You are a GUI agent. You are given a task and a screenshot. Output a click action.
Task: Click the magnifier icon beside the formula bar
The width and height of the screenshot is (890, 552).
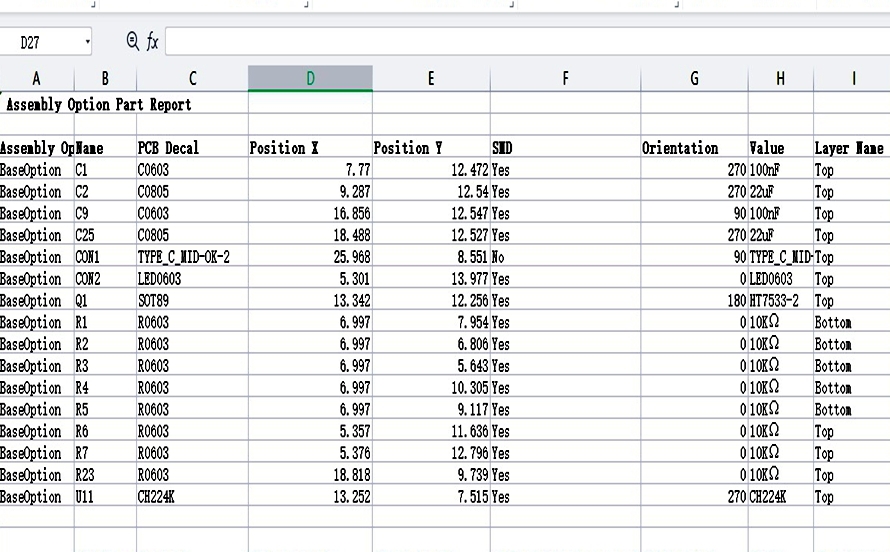[133, 42]
